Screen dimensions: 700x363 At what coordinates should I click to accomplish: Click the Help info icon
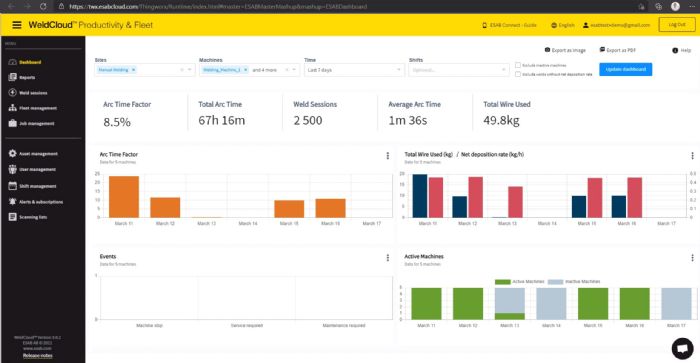click(x=675, y=50)
